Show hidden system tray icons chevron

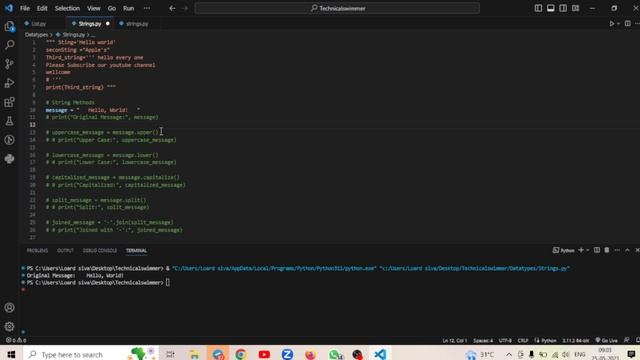[x=509, y=354]
